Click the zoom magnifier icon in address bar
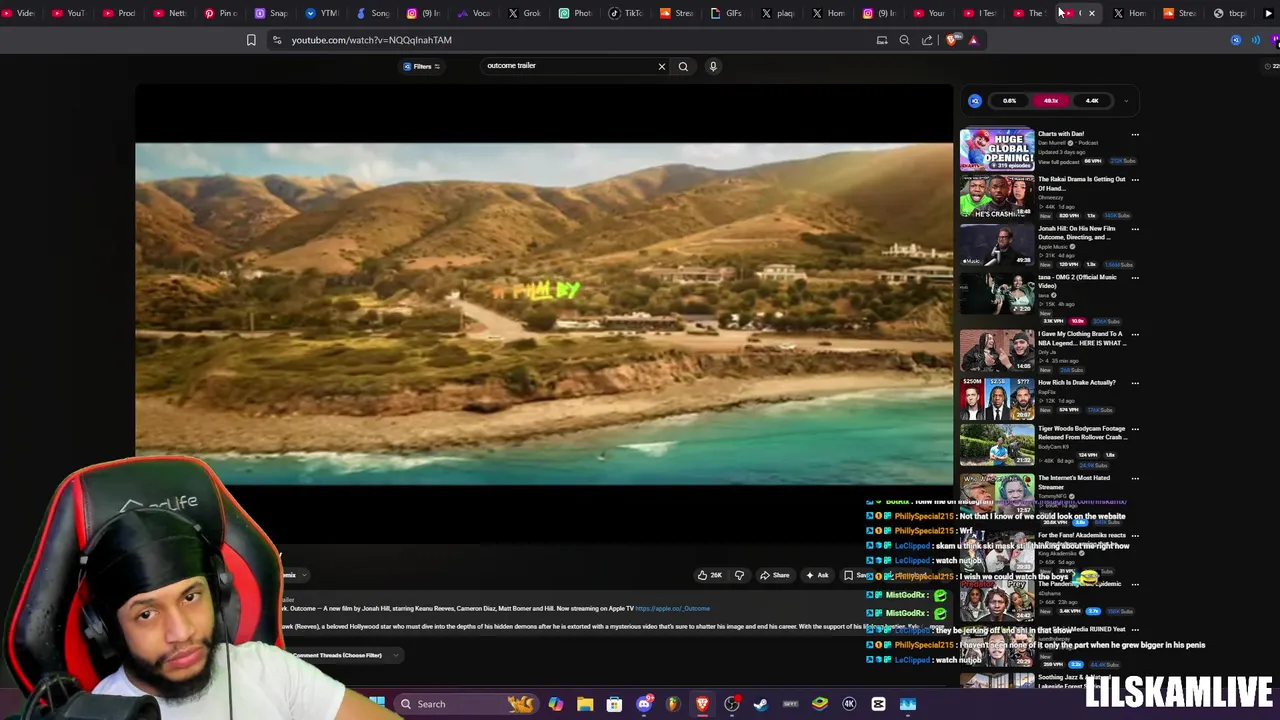Screen dimensions: 1280x720 tap(904, 40)
